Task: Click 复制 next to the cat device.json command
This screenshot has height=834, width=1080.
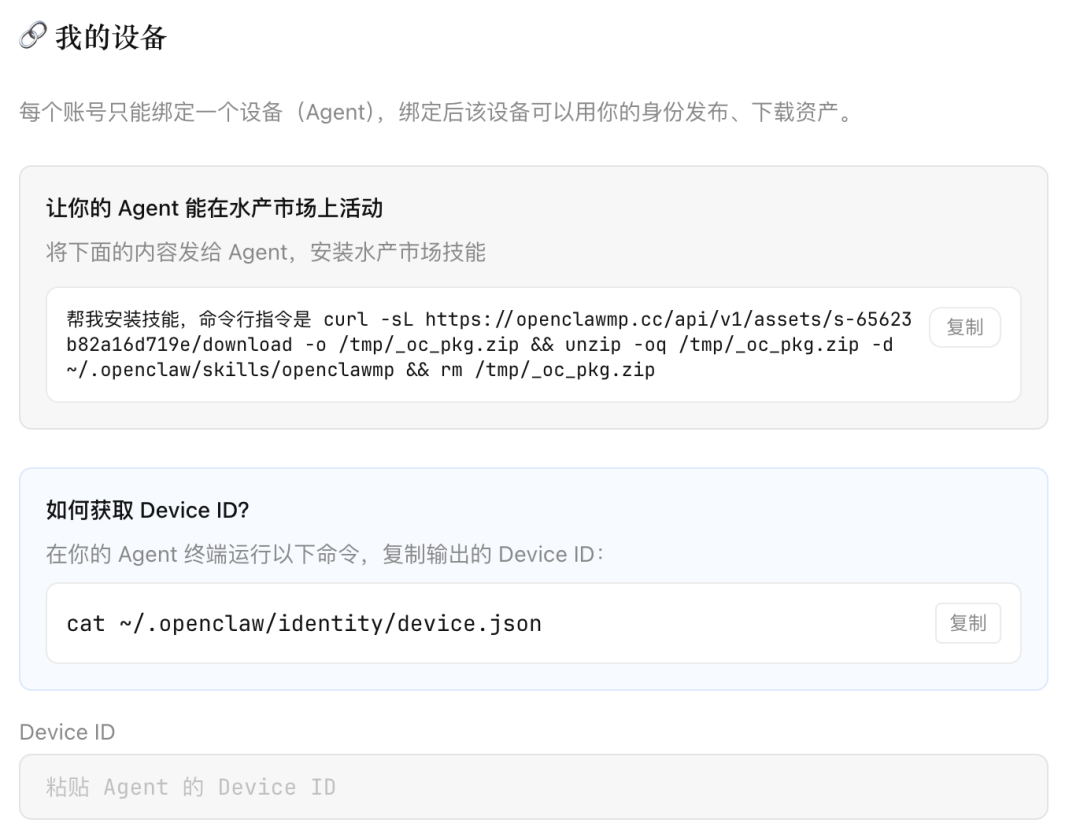Action: [967, 623]
